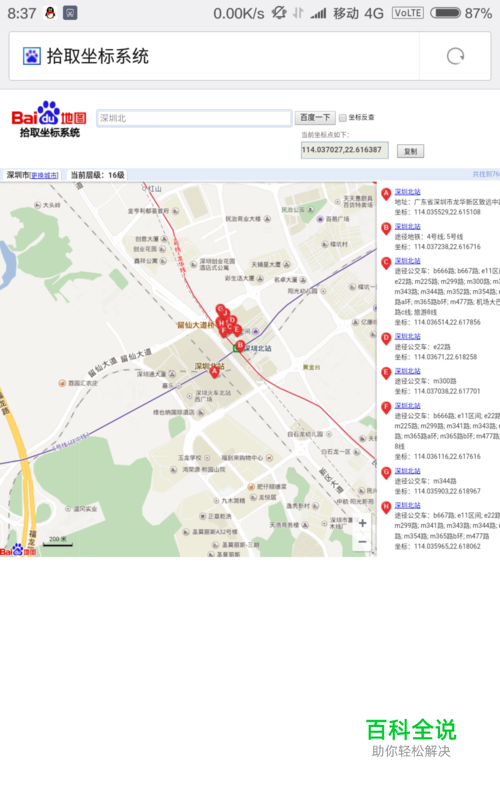This screenshot has height=790, width=500.
Task: Click the 留仙大道桥 label on map
Action: coord(196,325)
